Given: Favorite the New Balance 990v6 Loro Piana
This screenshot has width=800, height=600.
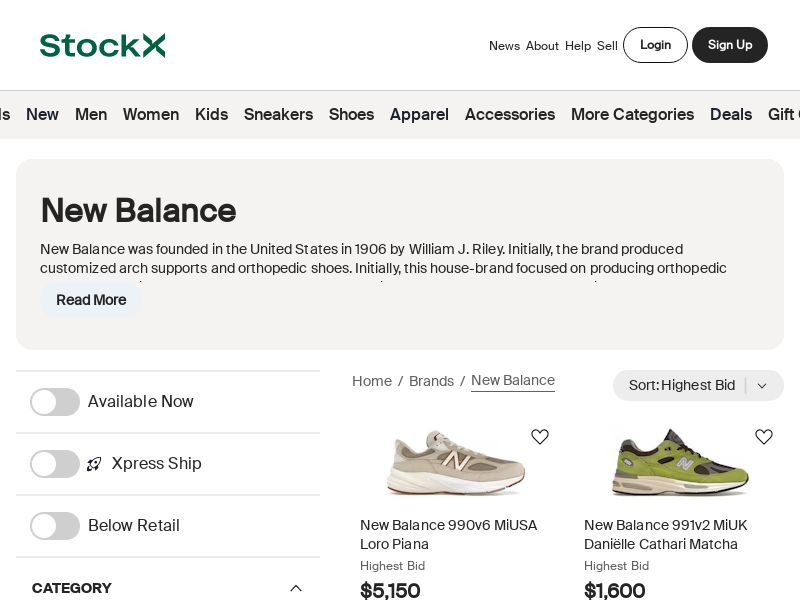Looking at the screenshot, I should point(540,437).
